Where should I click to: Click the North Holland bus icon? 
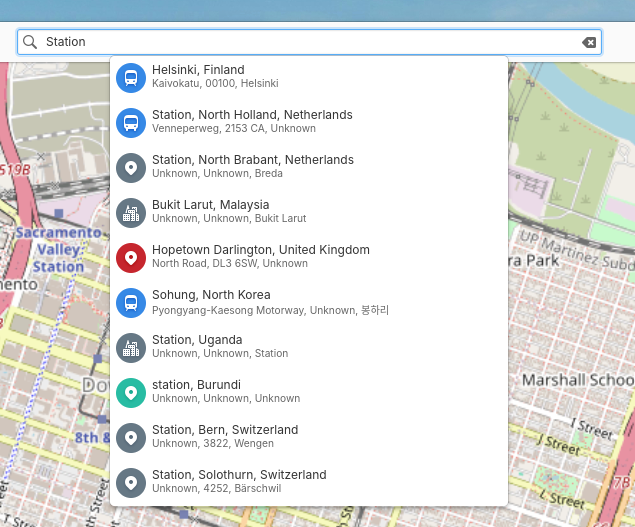point(130,122)
